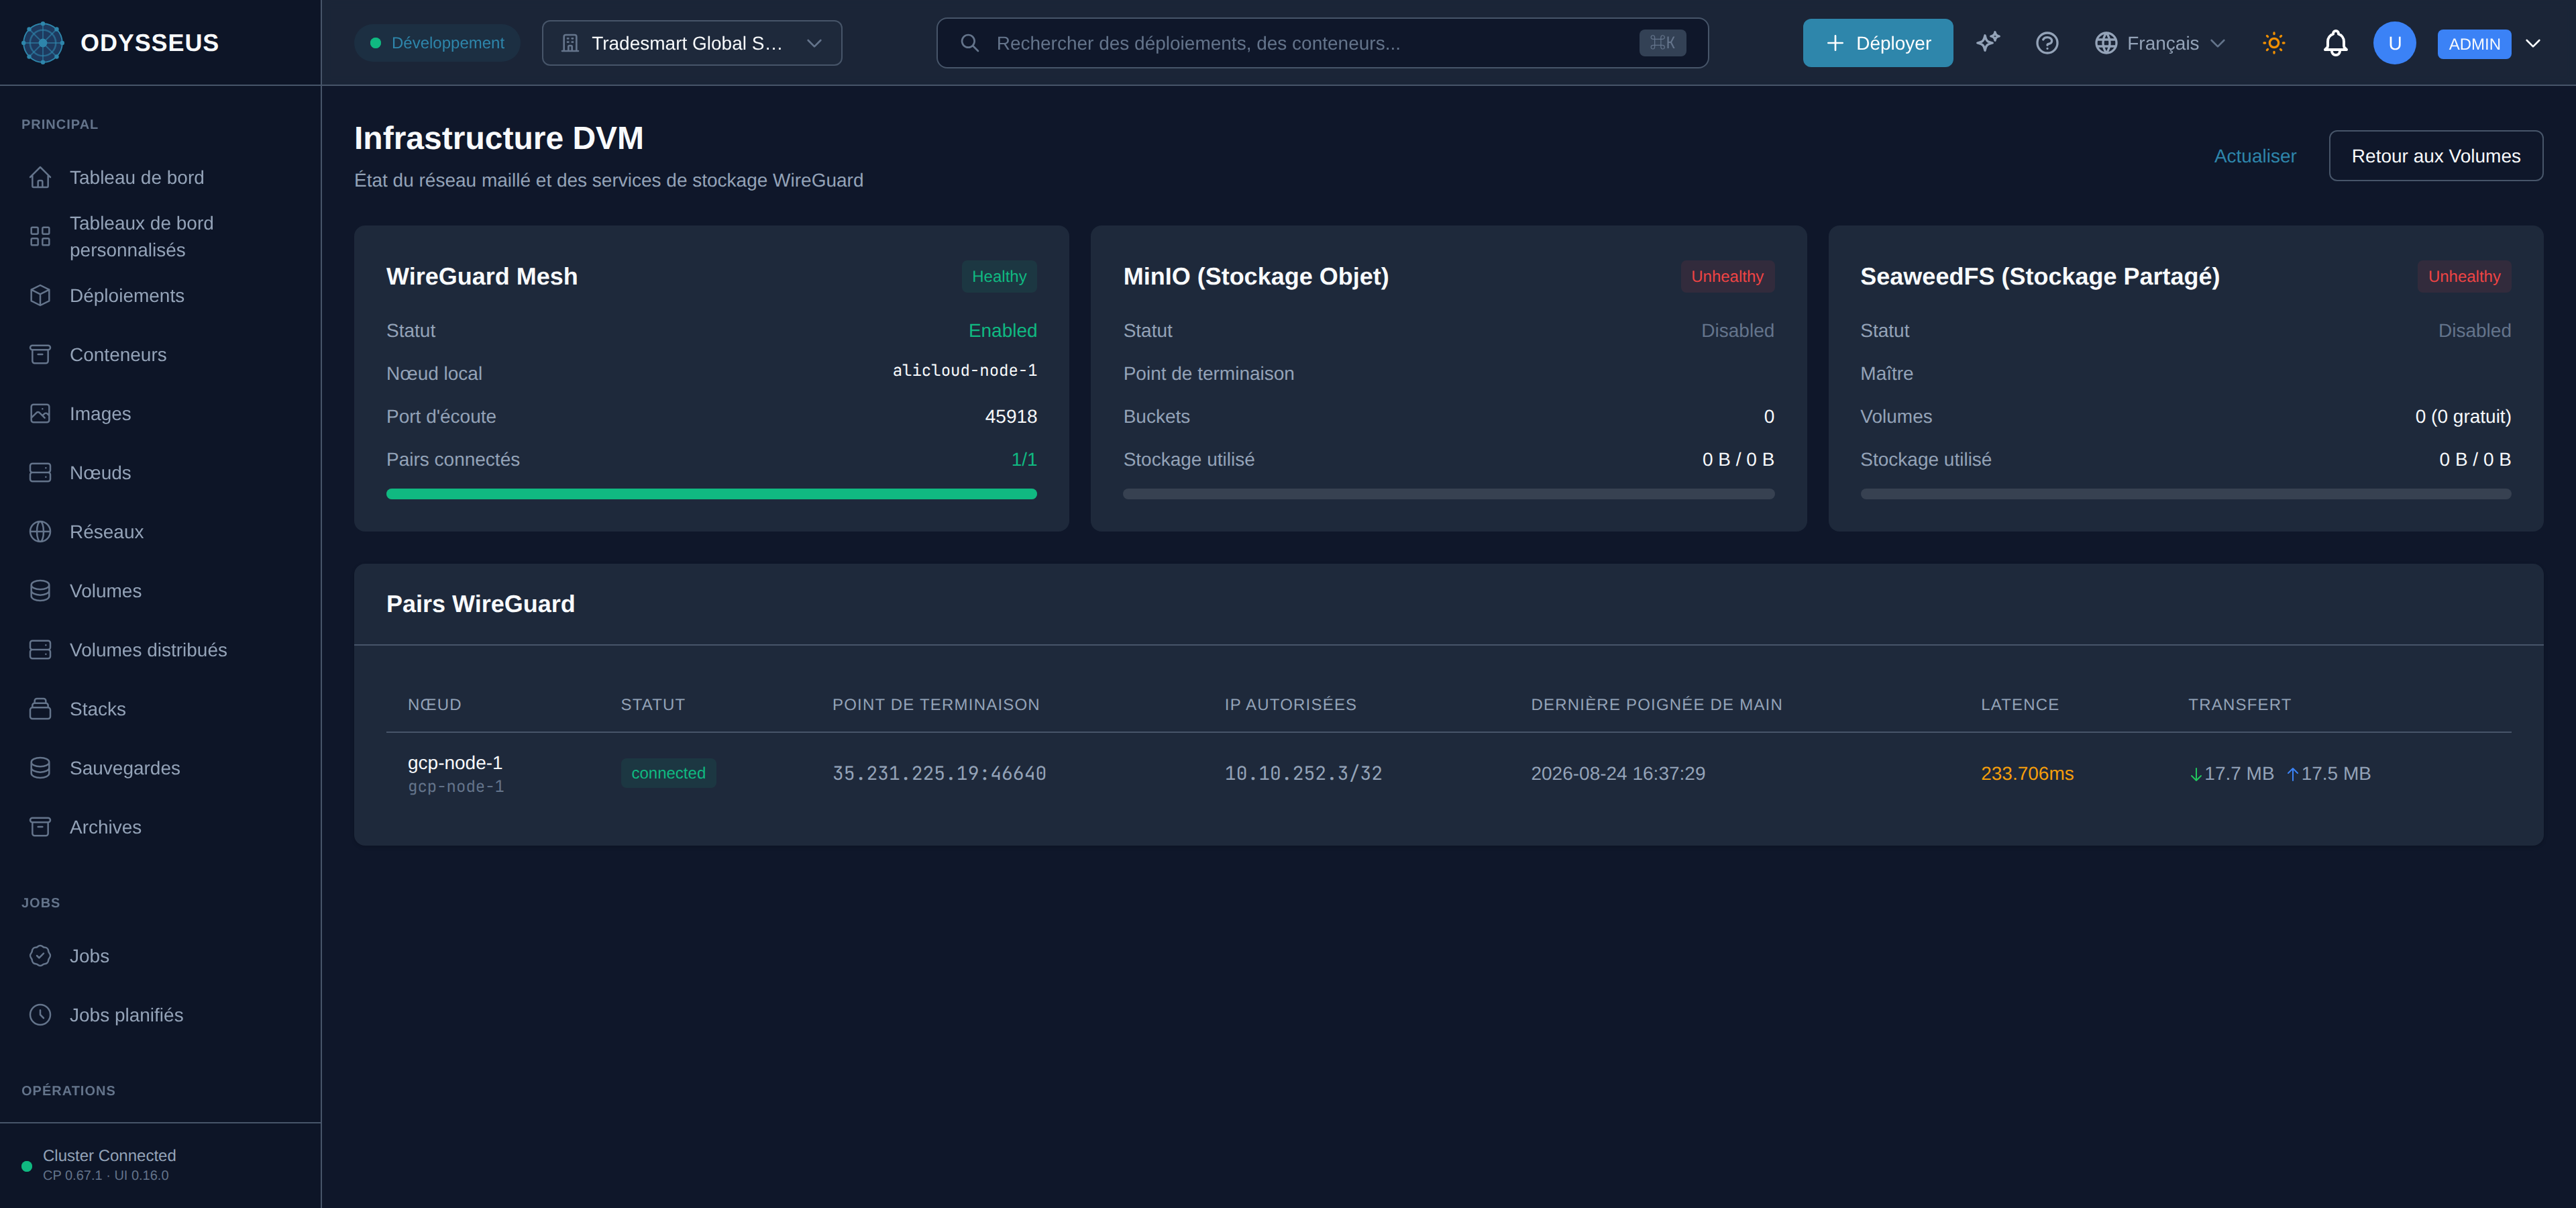
Task: Click the Stacks icon
Action: (x=40, y=709)
